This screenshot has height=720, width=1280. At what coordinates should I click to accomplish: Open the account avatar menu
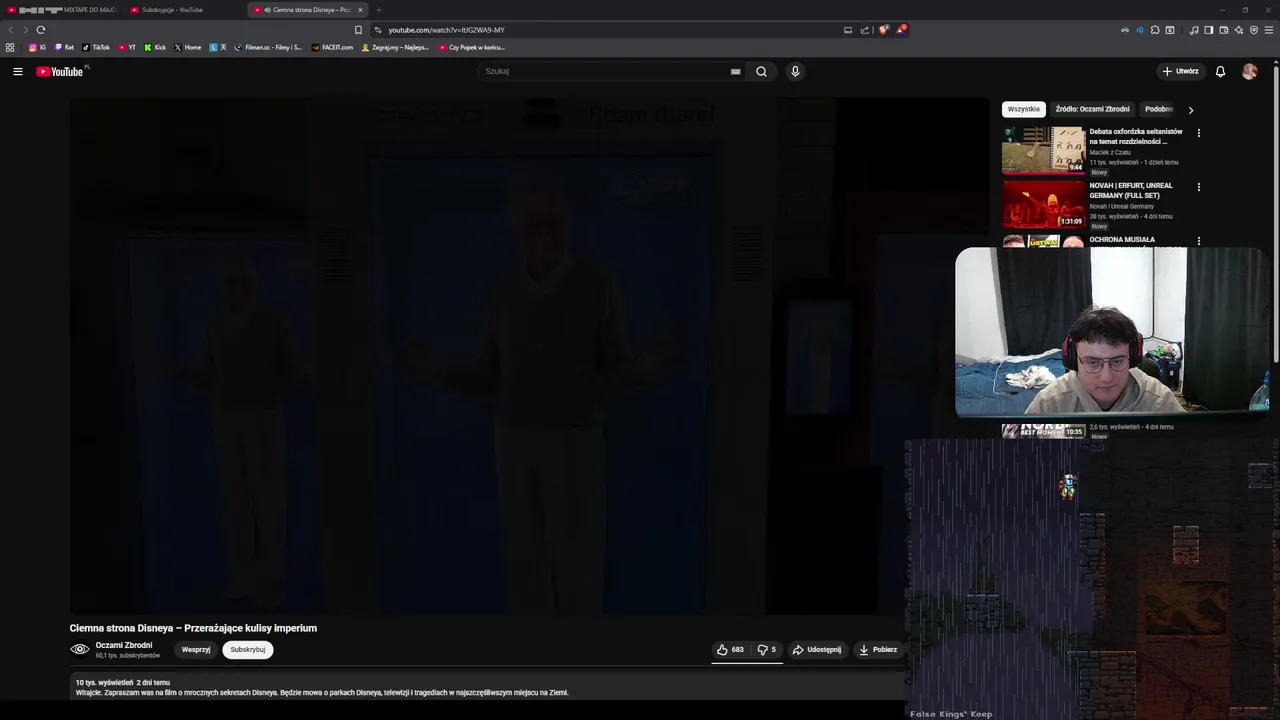[x=1249, y=71]
